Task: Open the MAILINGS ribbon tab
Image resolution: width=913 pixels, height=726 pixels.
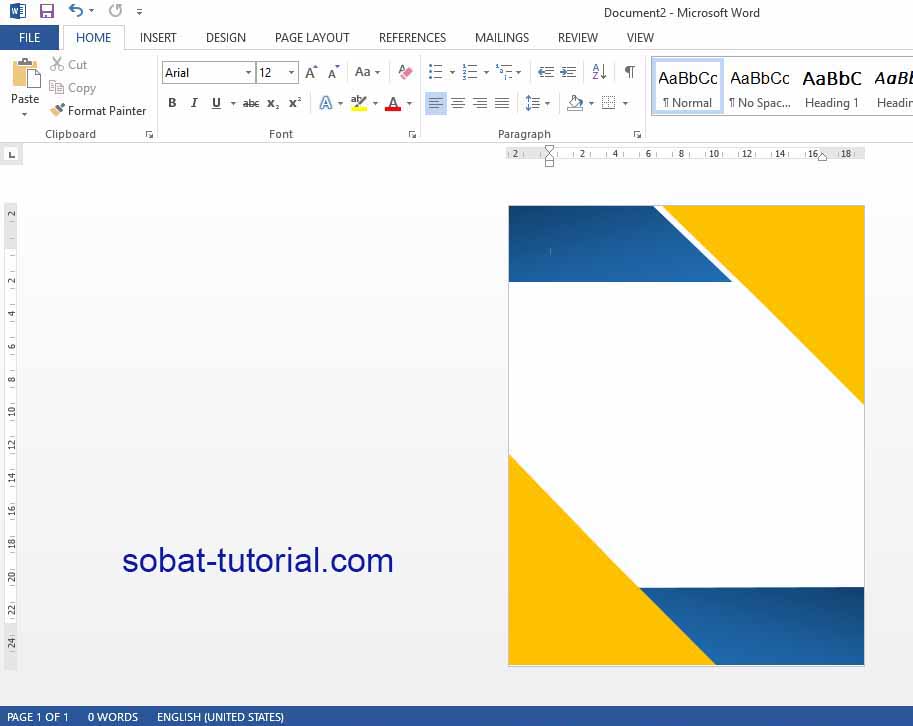Action: pos(501,37)
